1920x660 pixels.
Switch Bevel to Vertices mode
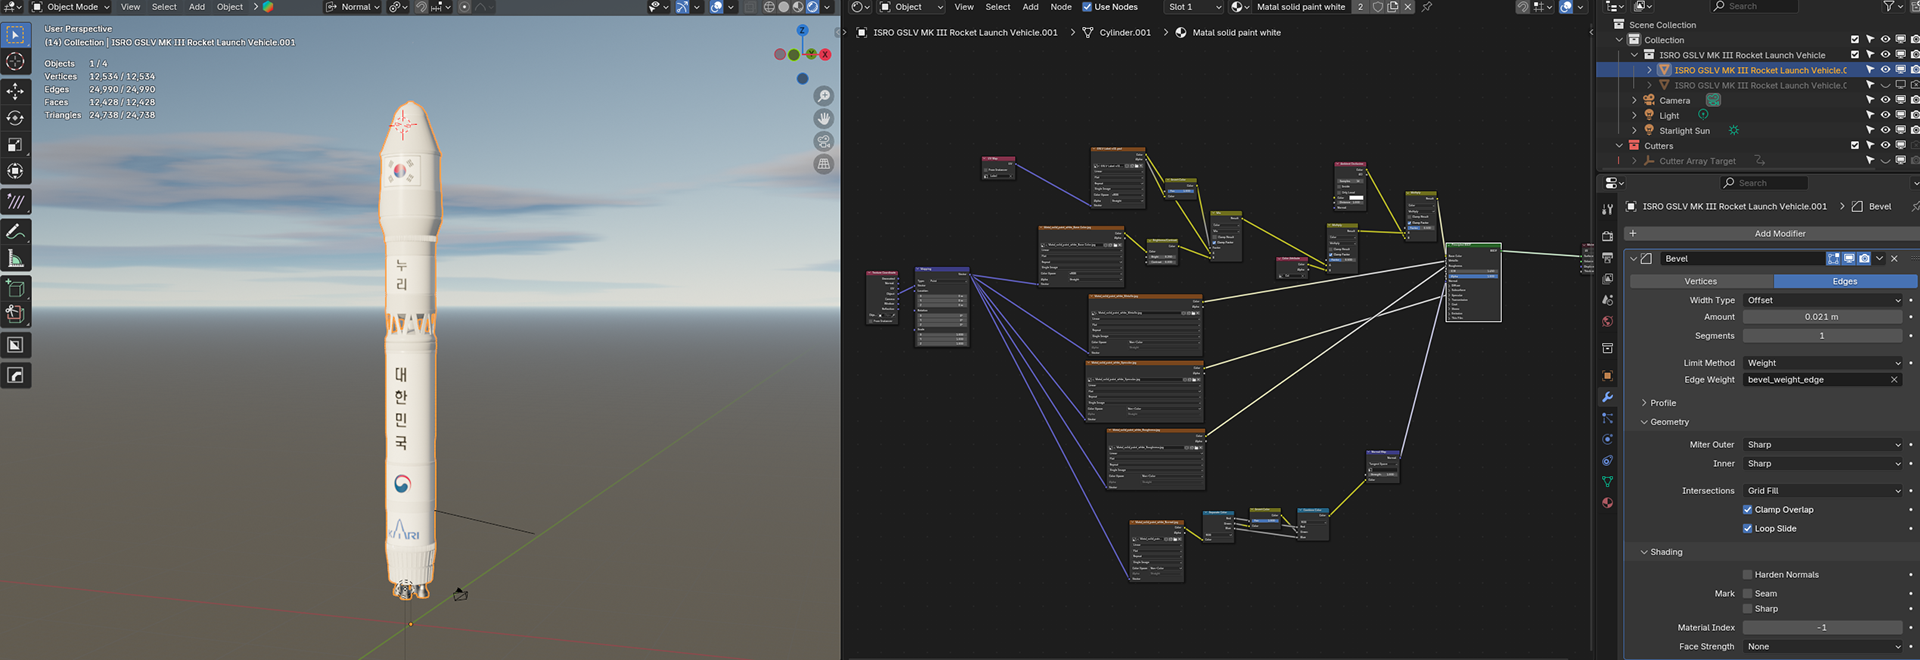(1701, 281)
